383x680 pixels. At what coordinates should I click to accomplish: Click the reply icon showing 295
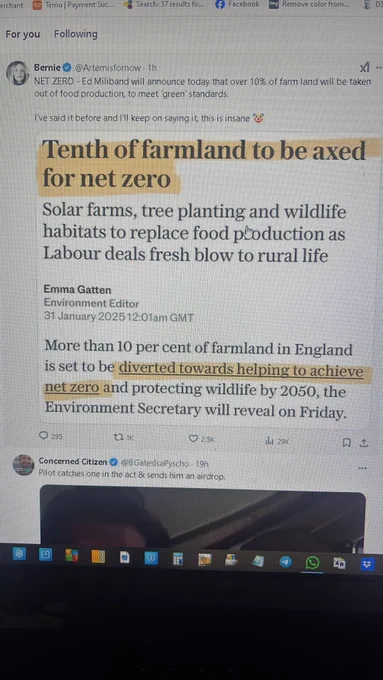(51, 436)
